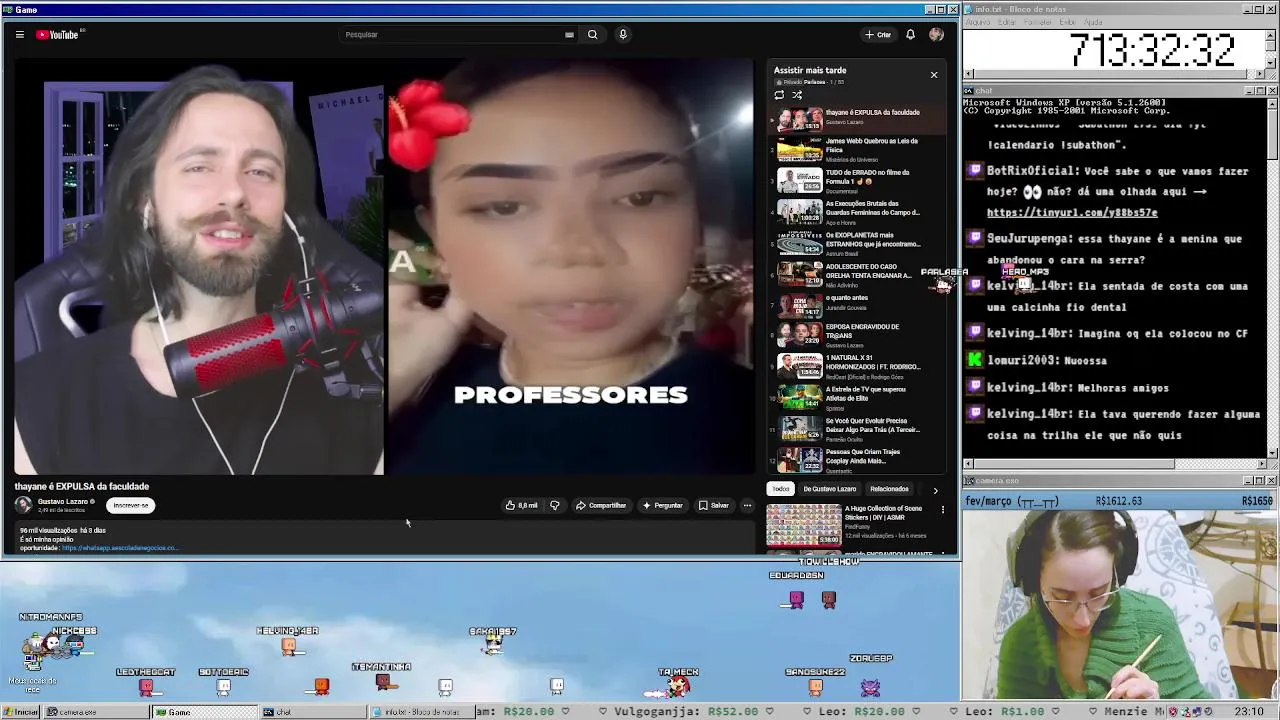
Task: Toggle playlist shuffle
Action: (797, 95)
